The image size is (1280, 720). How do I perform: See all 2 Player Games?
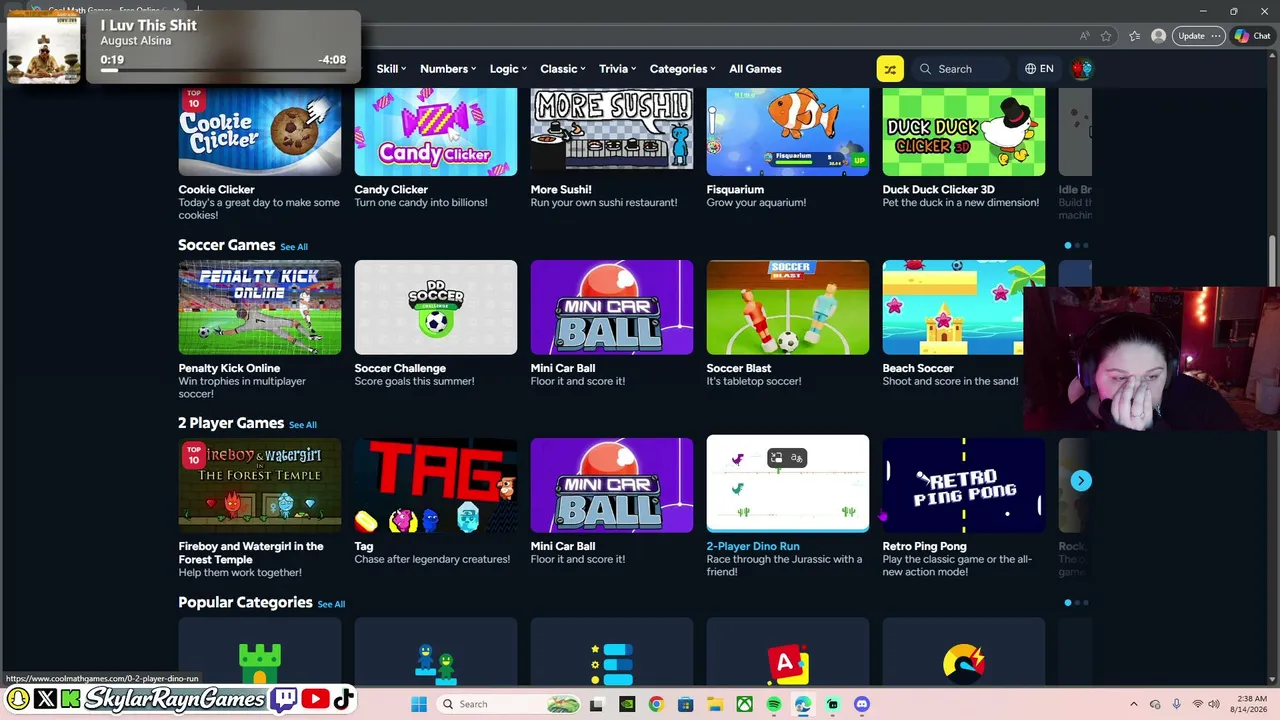303,425
